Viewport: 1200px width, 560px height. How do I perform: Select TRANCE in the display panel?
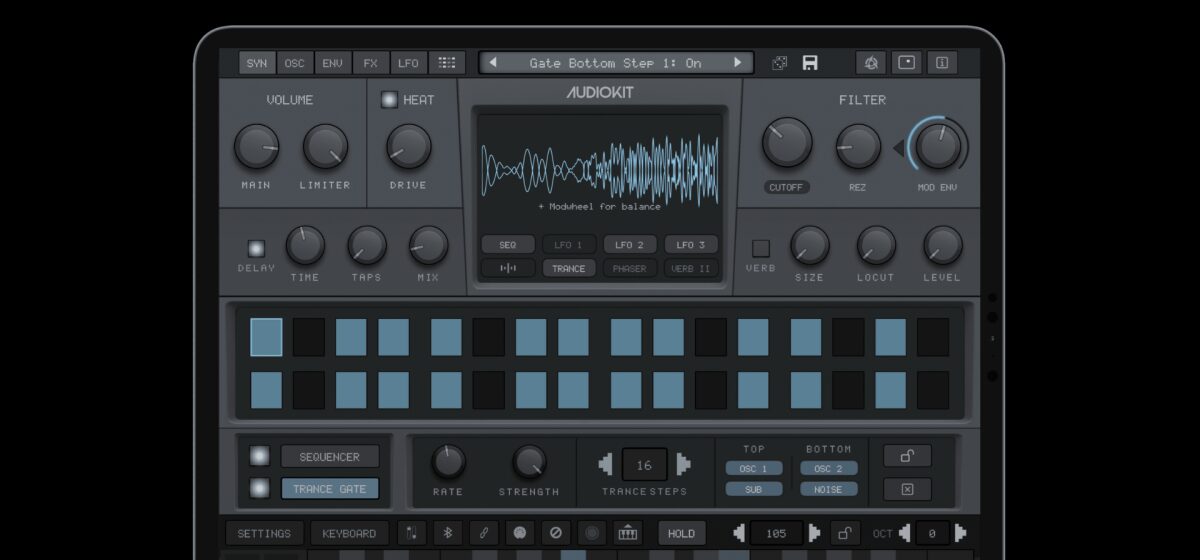tap(569, 268)
